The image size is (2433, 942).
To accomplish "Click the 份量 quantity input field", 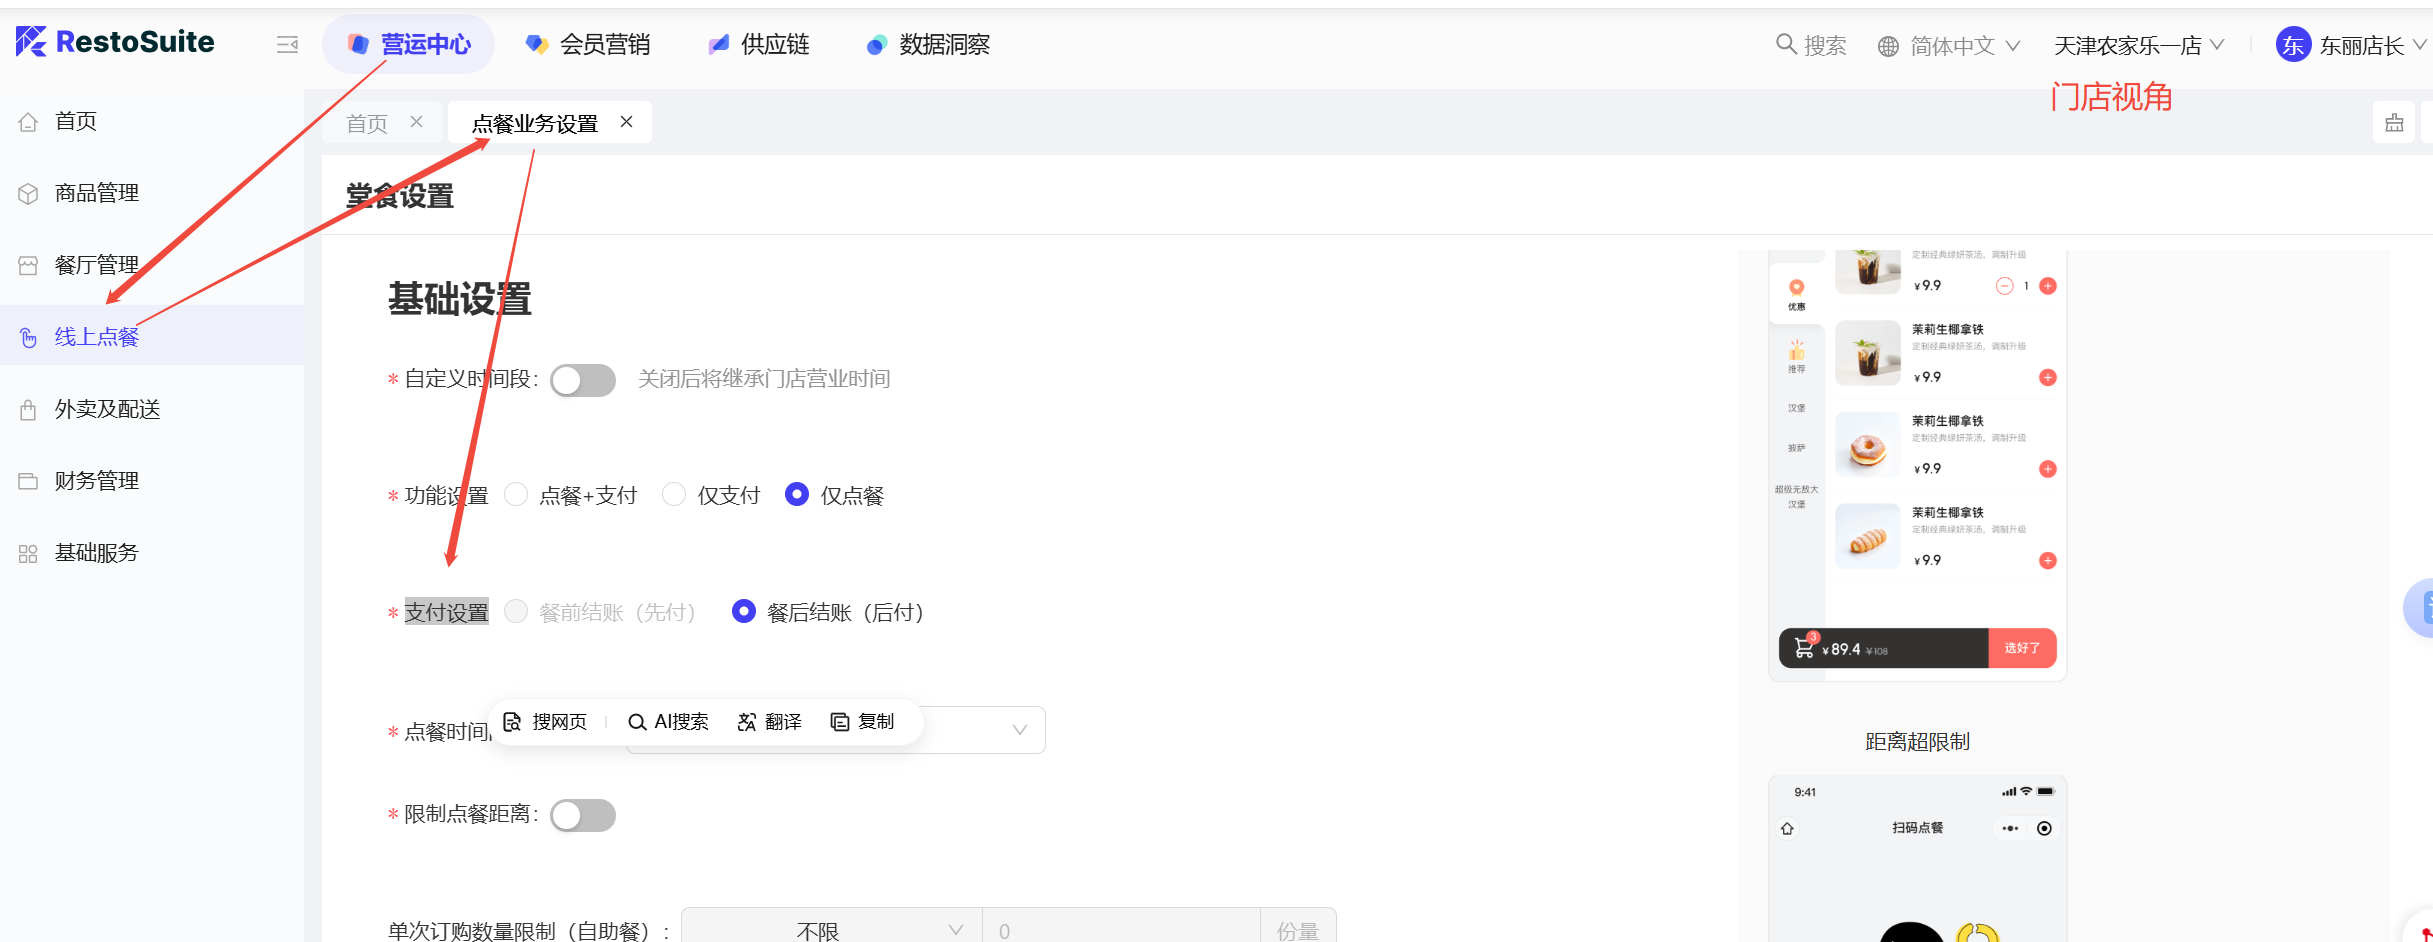I will click(x=1120, y=930).
